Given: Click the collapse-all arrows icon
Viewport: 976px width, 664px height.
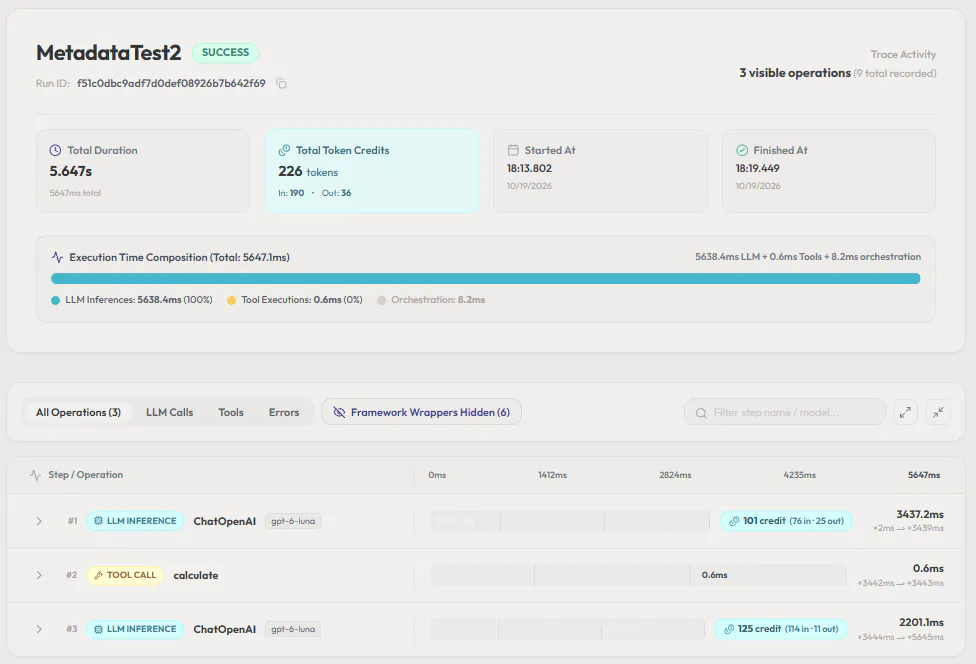Looking at the screenshot, I should [938, 412].
